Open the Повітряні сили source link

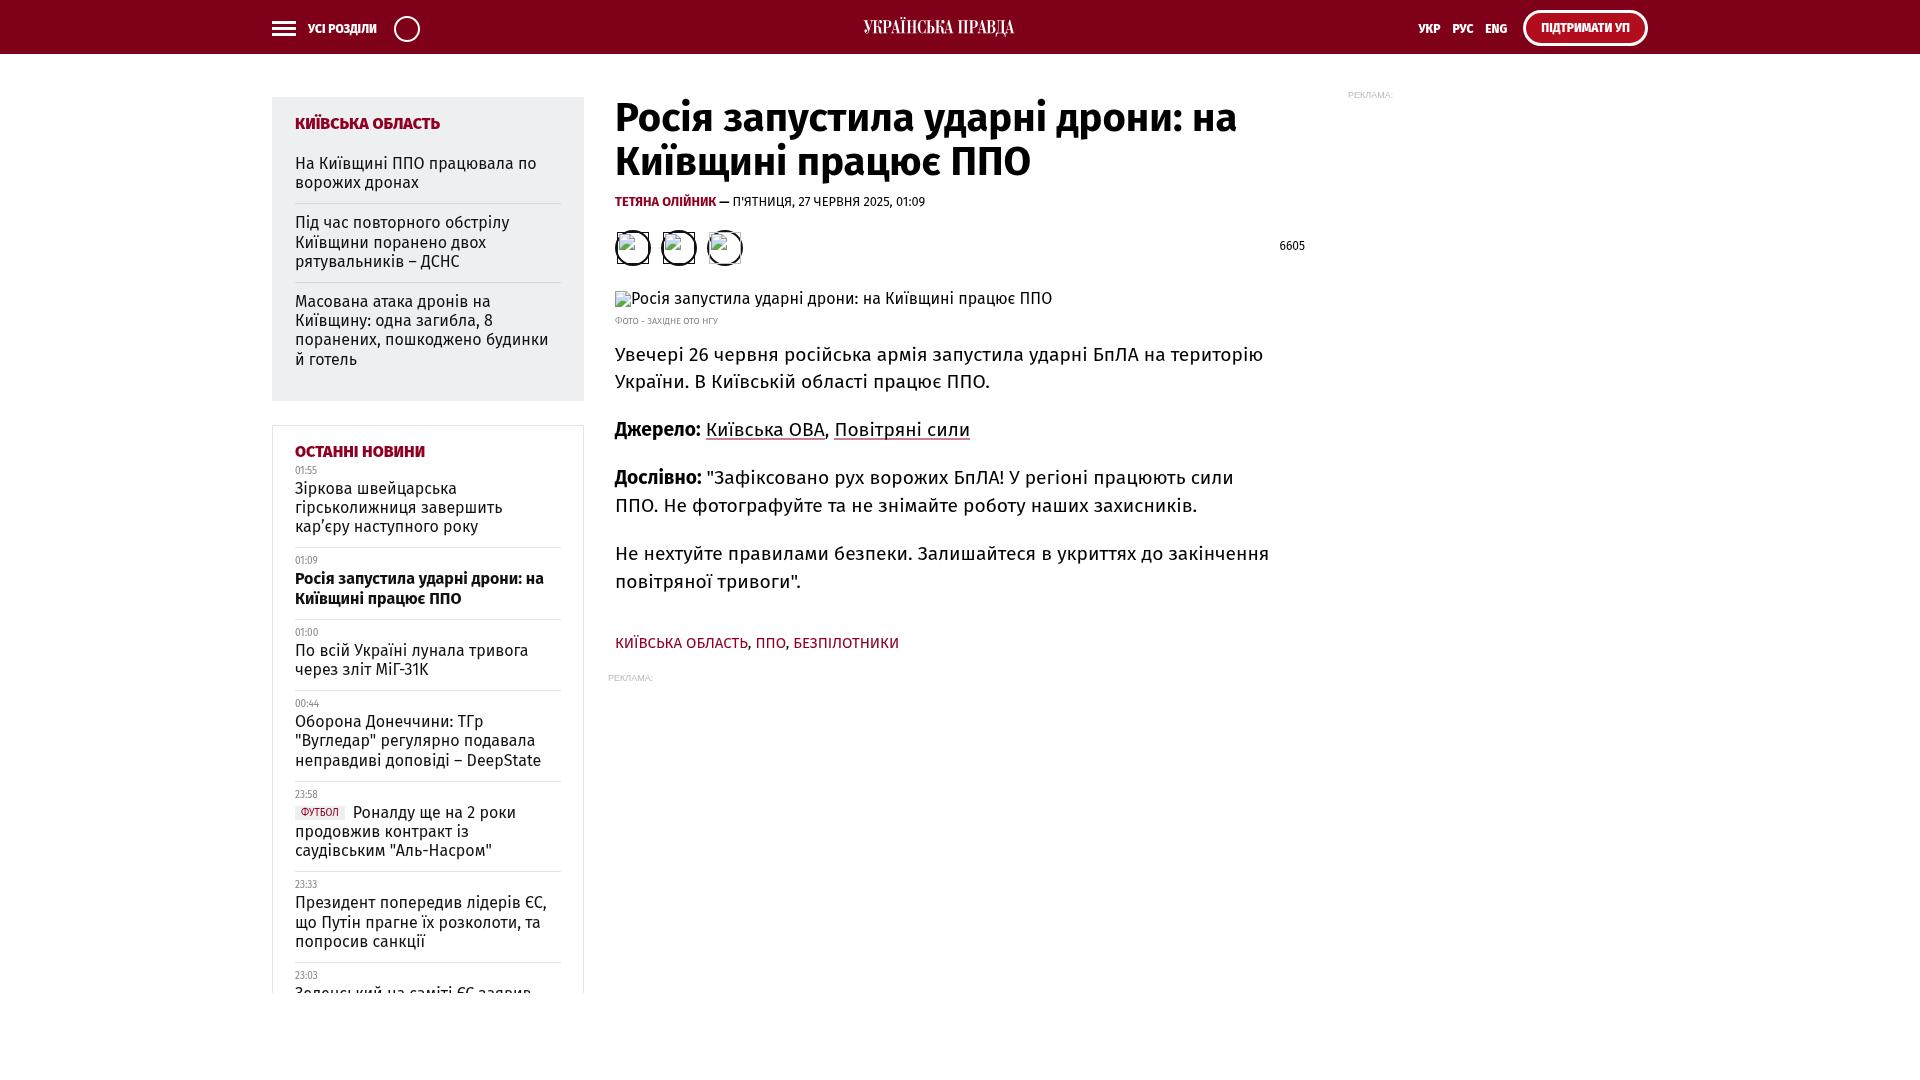[x=901, y=430]
